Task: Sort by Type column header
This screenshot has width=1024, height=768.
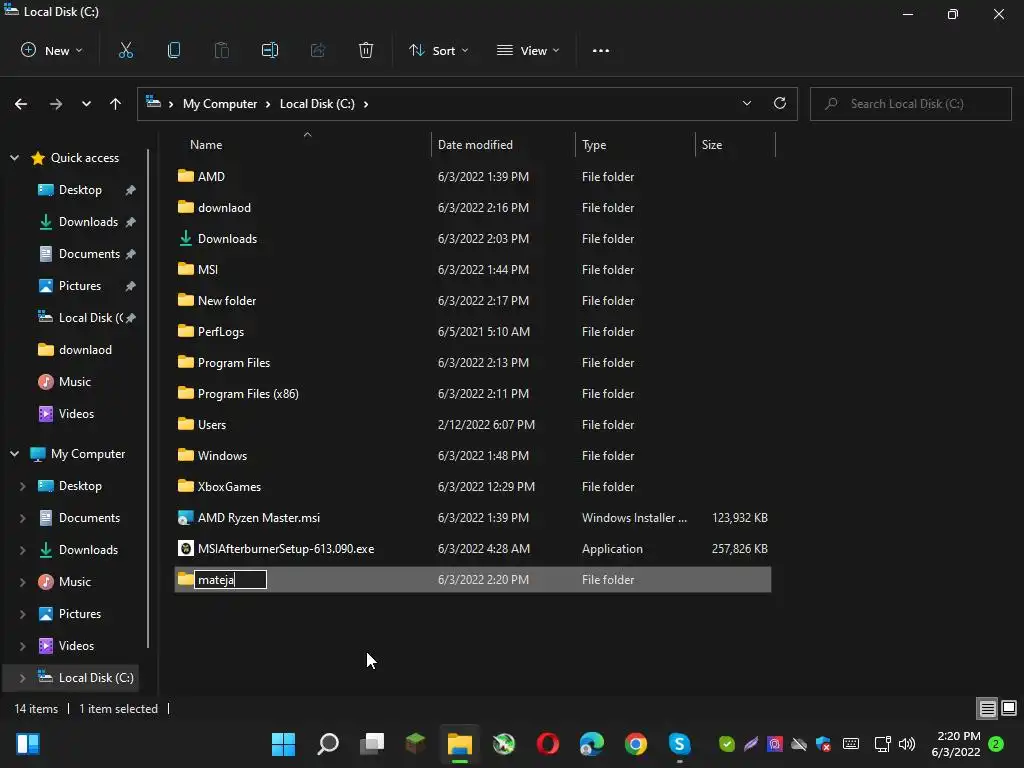Action: [x=594, y=145]
